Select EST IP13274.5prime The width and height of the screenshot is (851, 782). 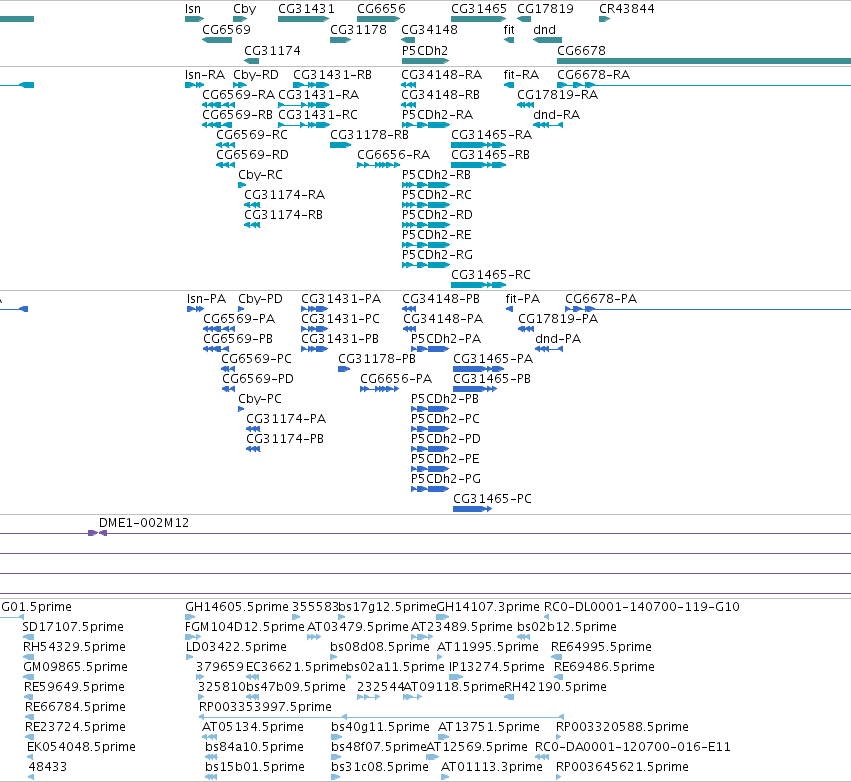pos(497,667)
